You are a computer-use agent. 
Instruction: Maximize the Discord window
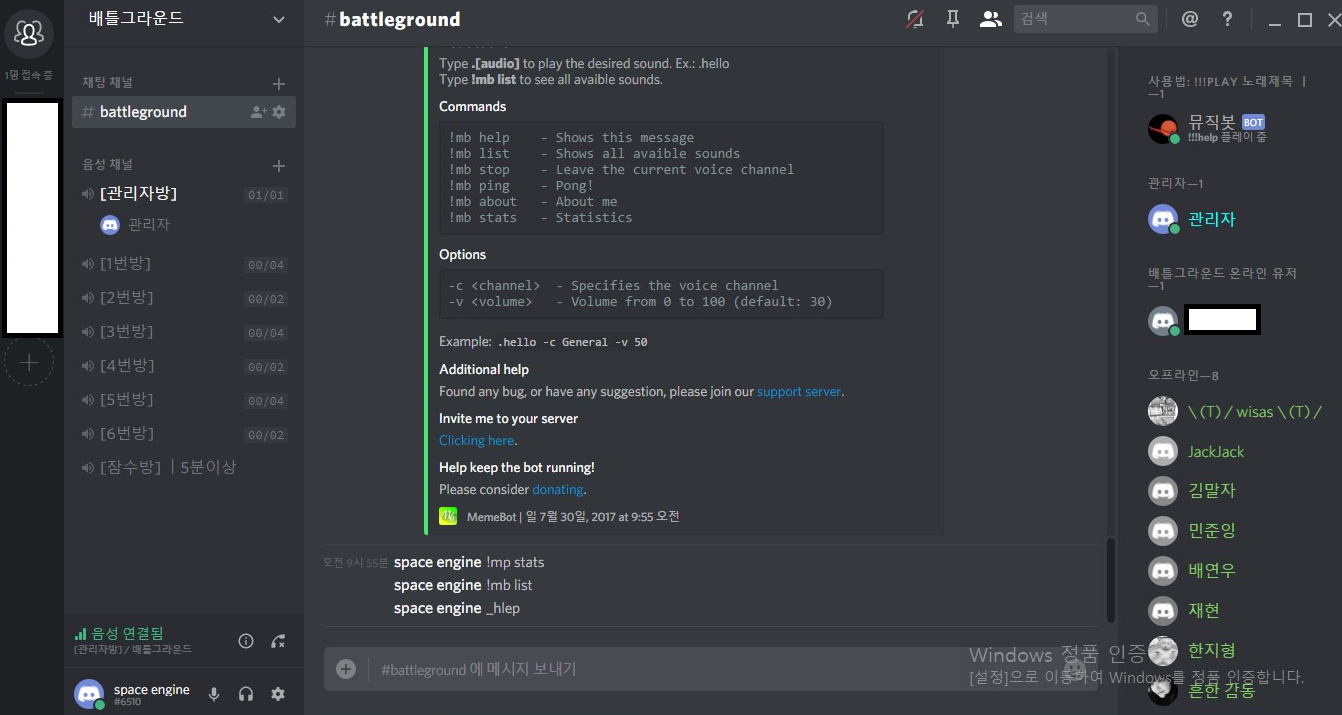pyautogui.click(x=1305, y=19)
